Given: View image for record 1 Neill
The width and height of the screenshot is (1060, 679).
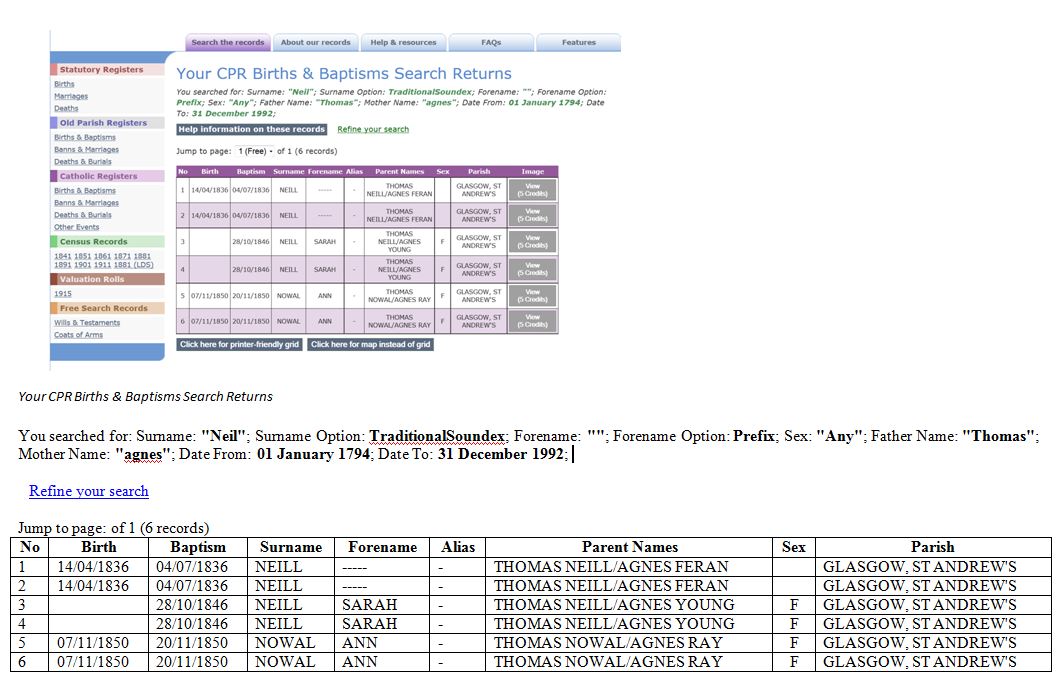Looking at the screenshot, I should pos(532,189).
